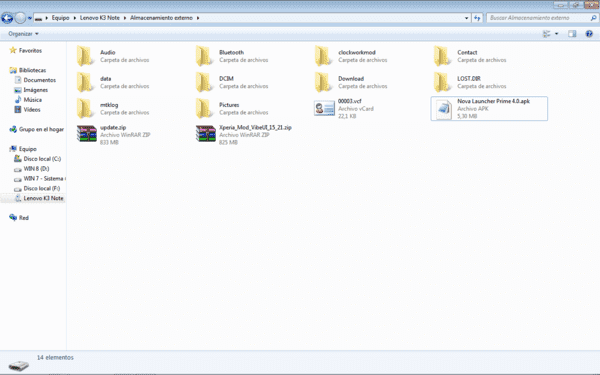
Task: Open recent pages dropdown arrow
Action: (x=29, y=18)
